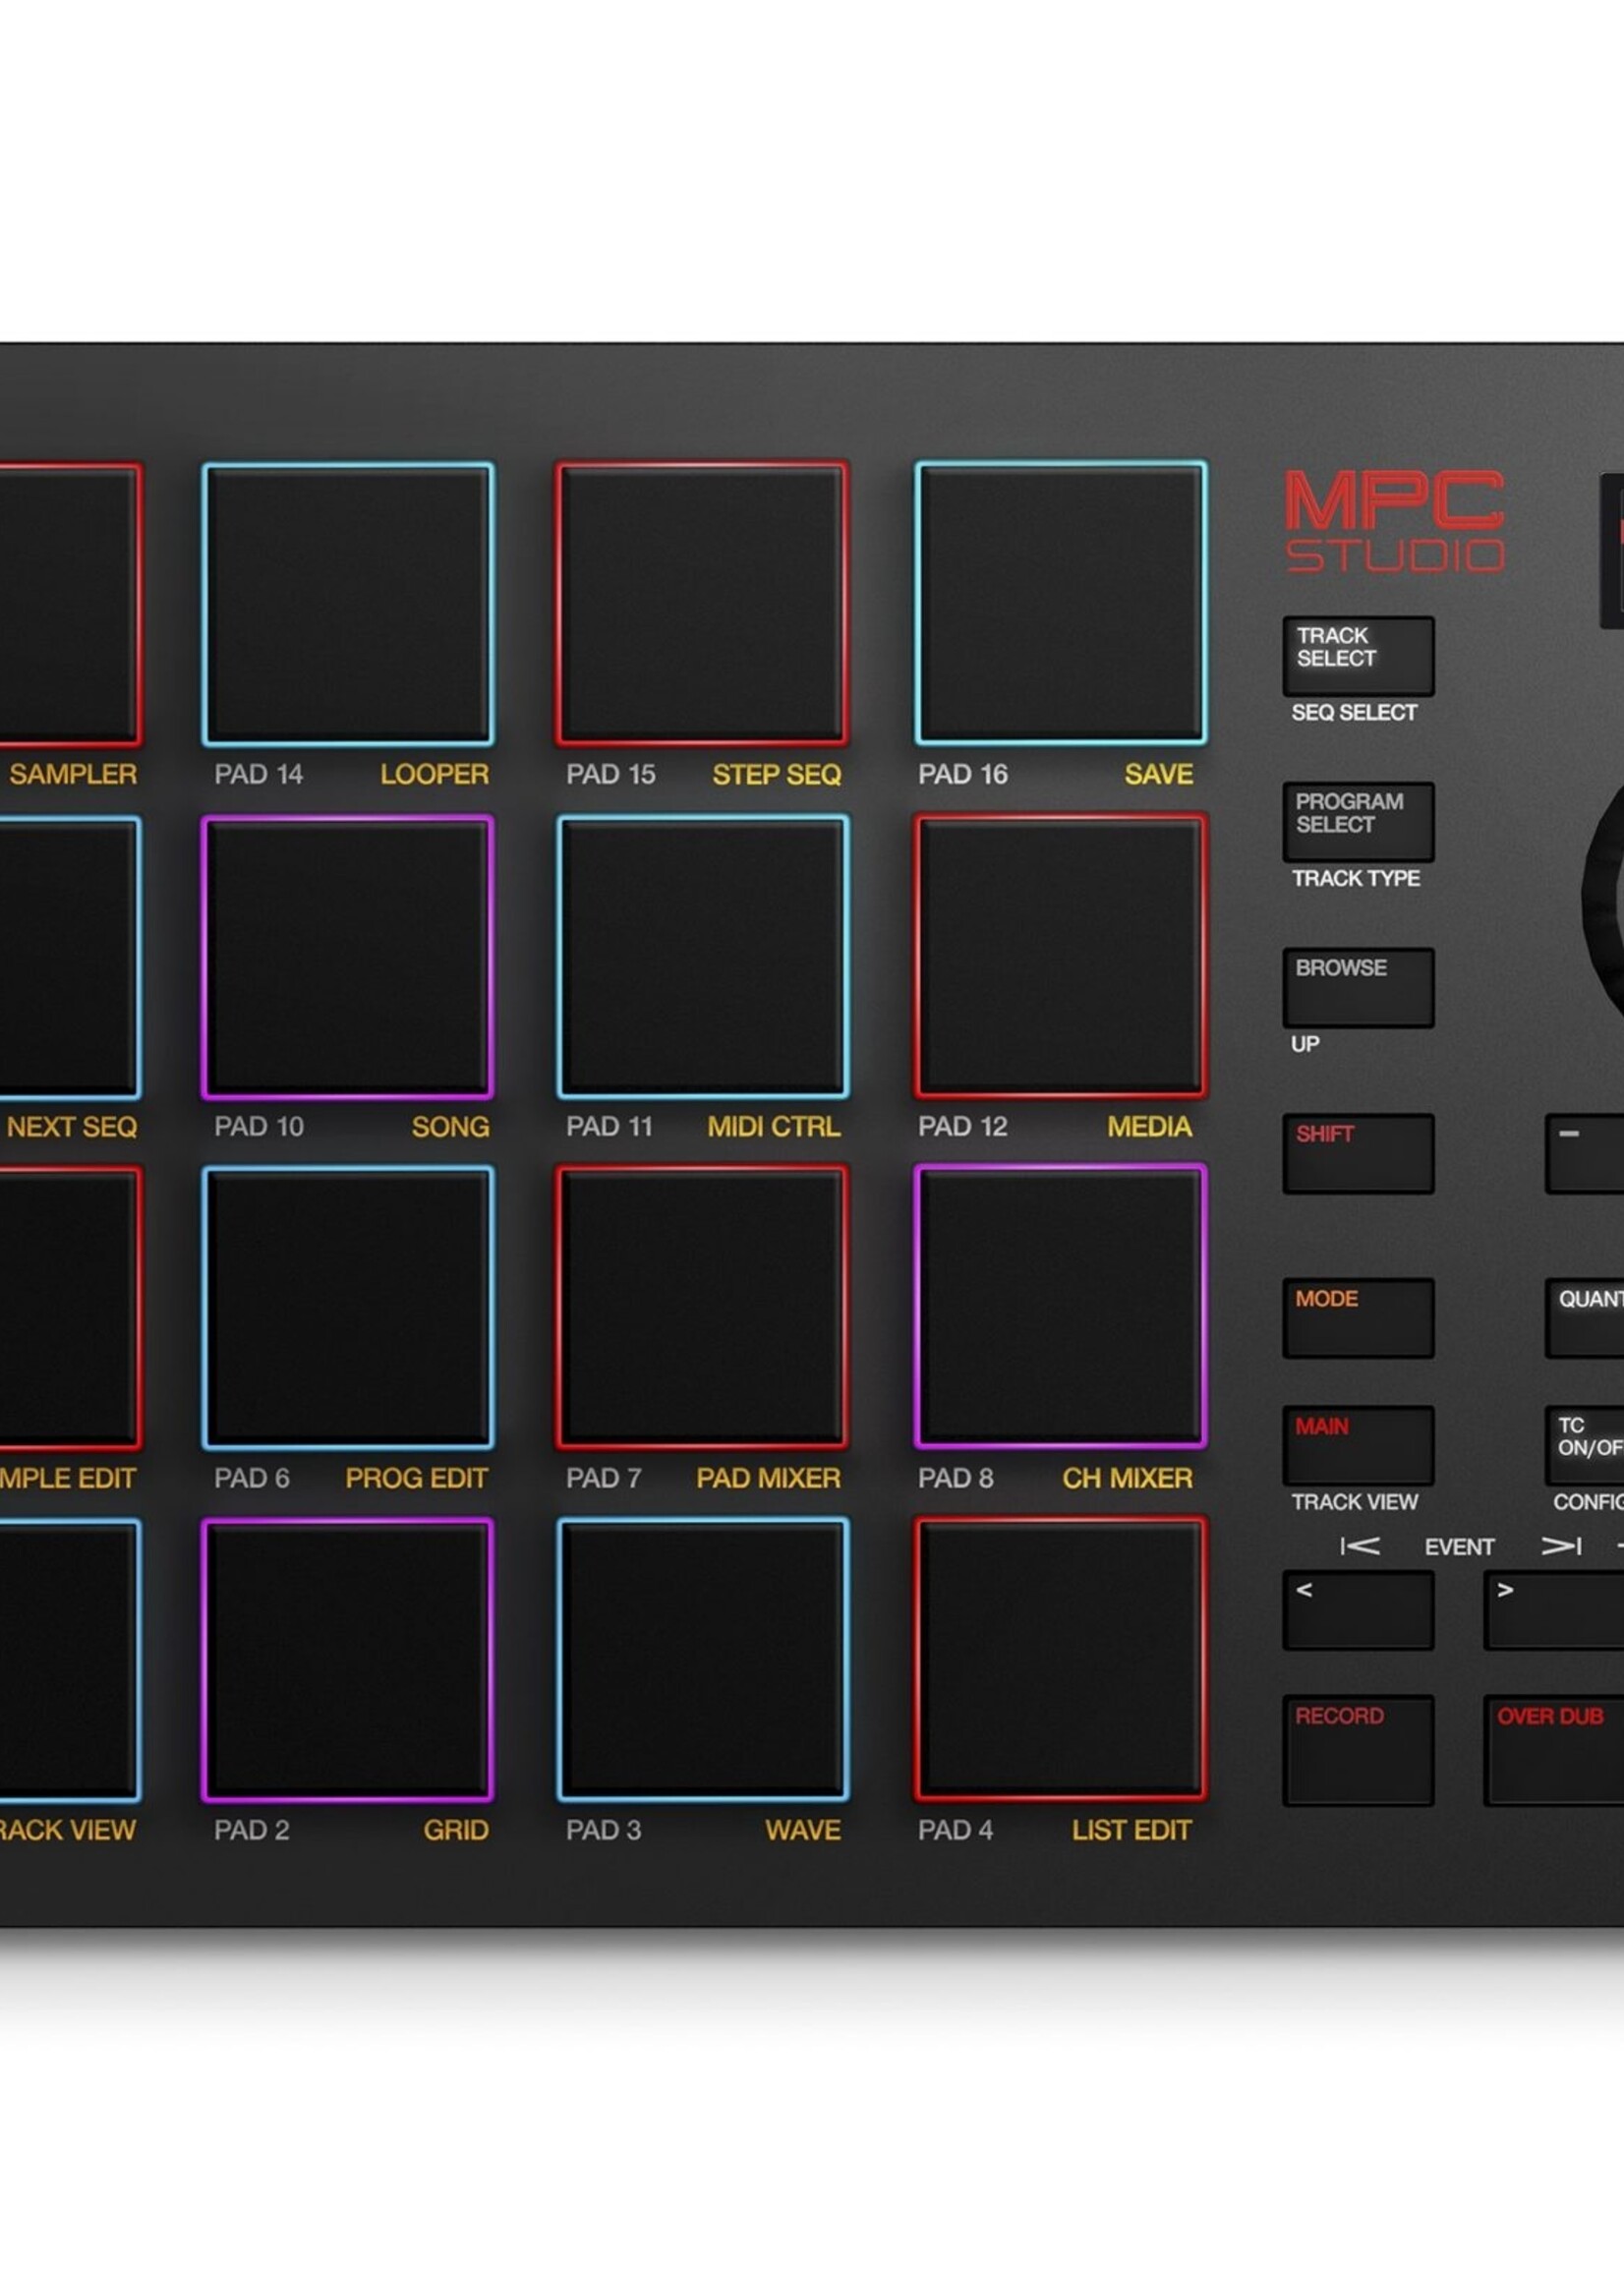The width and height of the screenshot is (1624, 2274).
Task: Step forward with the right arrow button
Action: 1553,1610
